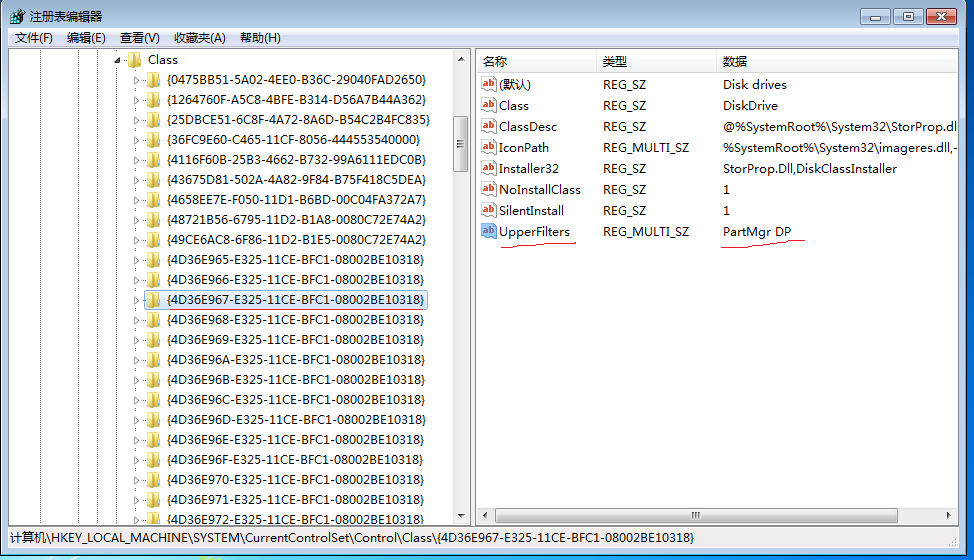Viewport: 974px width, 560px height.
Task: Expand the {4D36E966-E325-11CE-BFC1-08002BE10318} key
Action: 136,280
